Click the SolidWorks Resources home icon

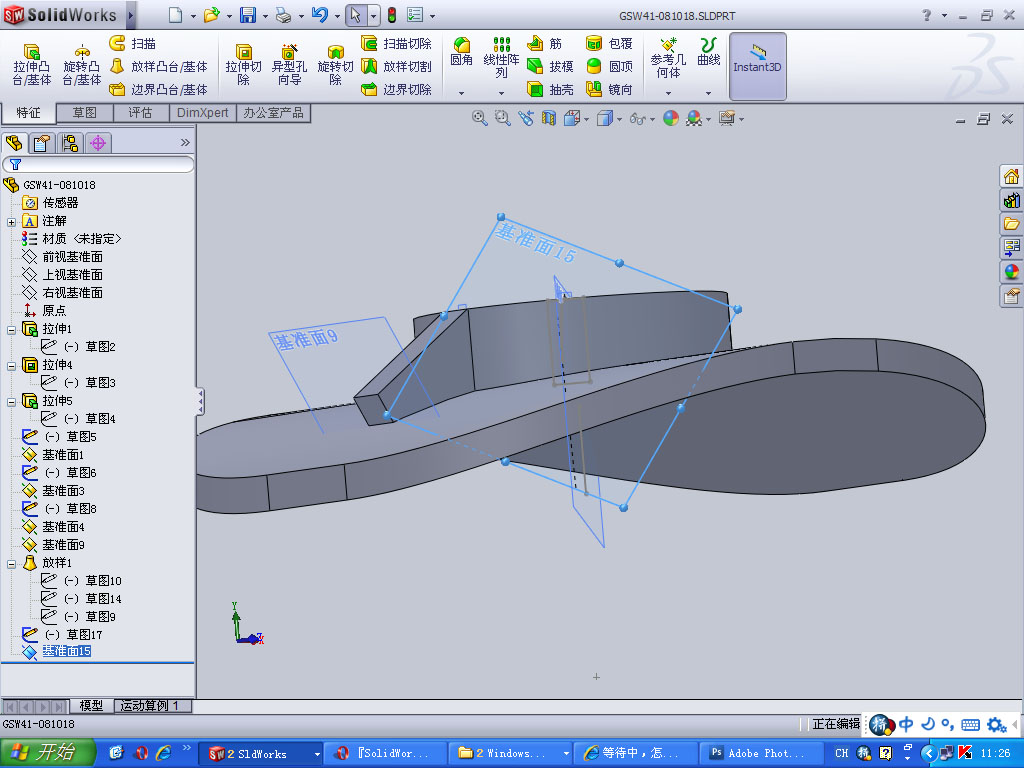1011,176
